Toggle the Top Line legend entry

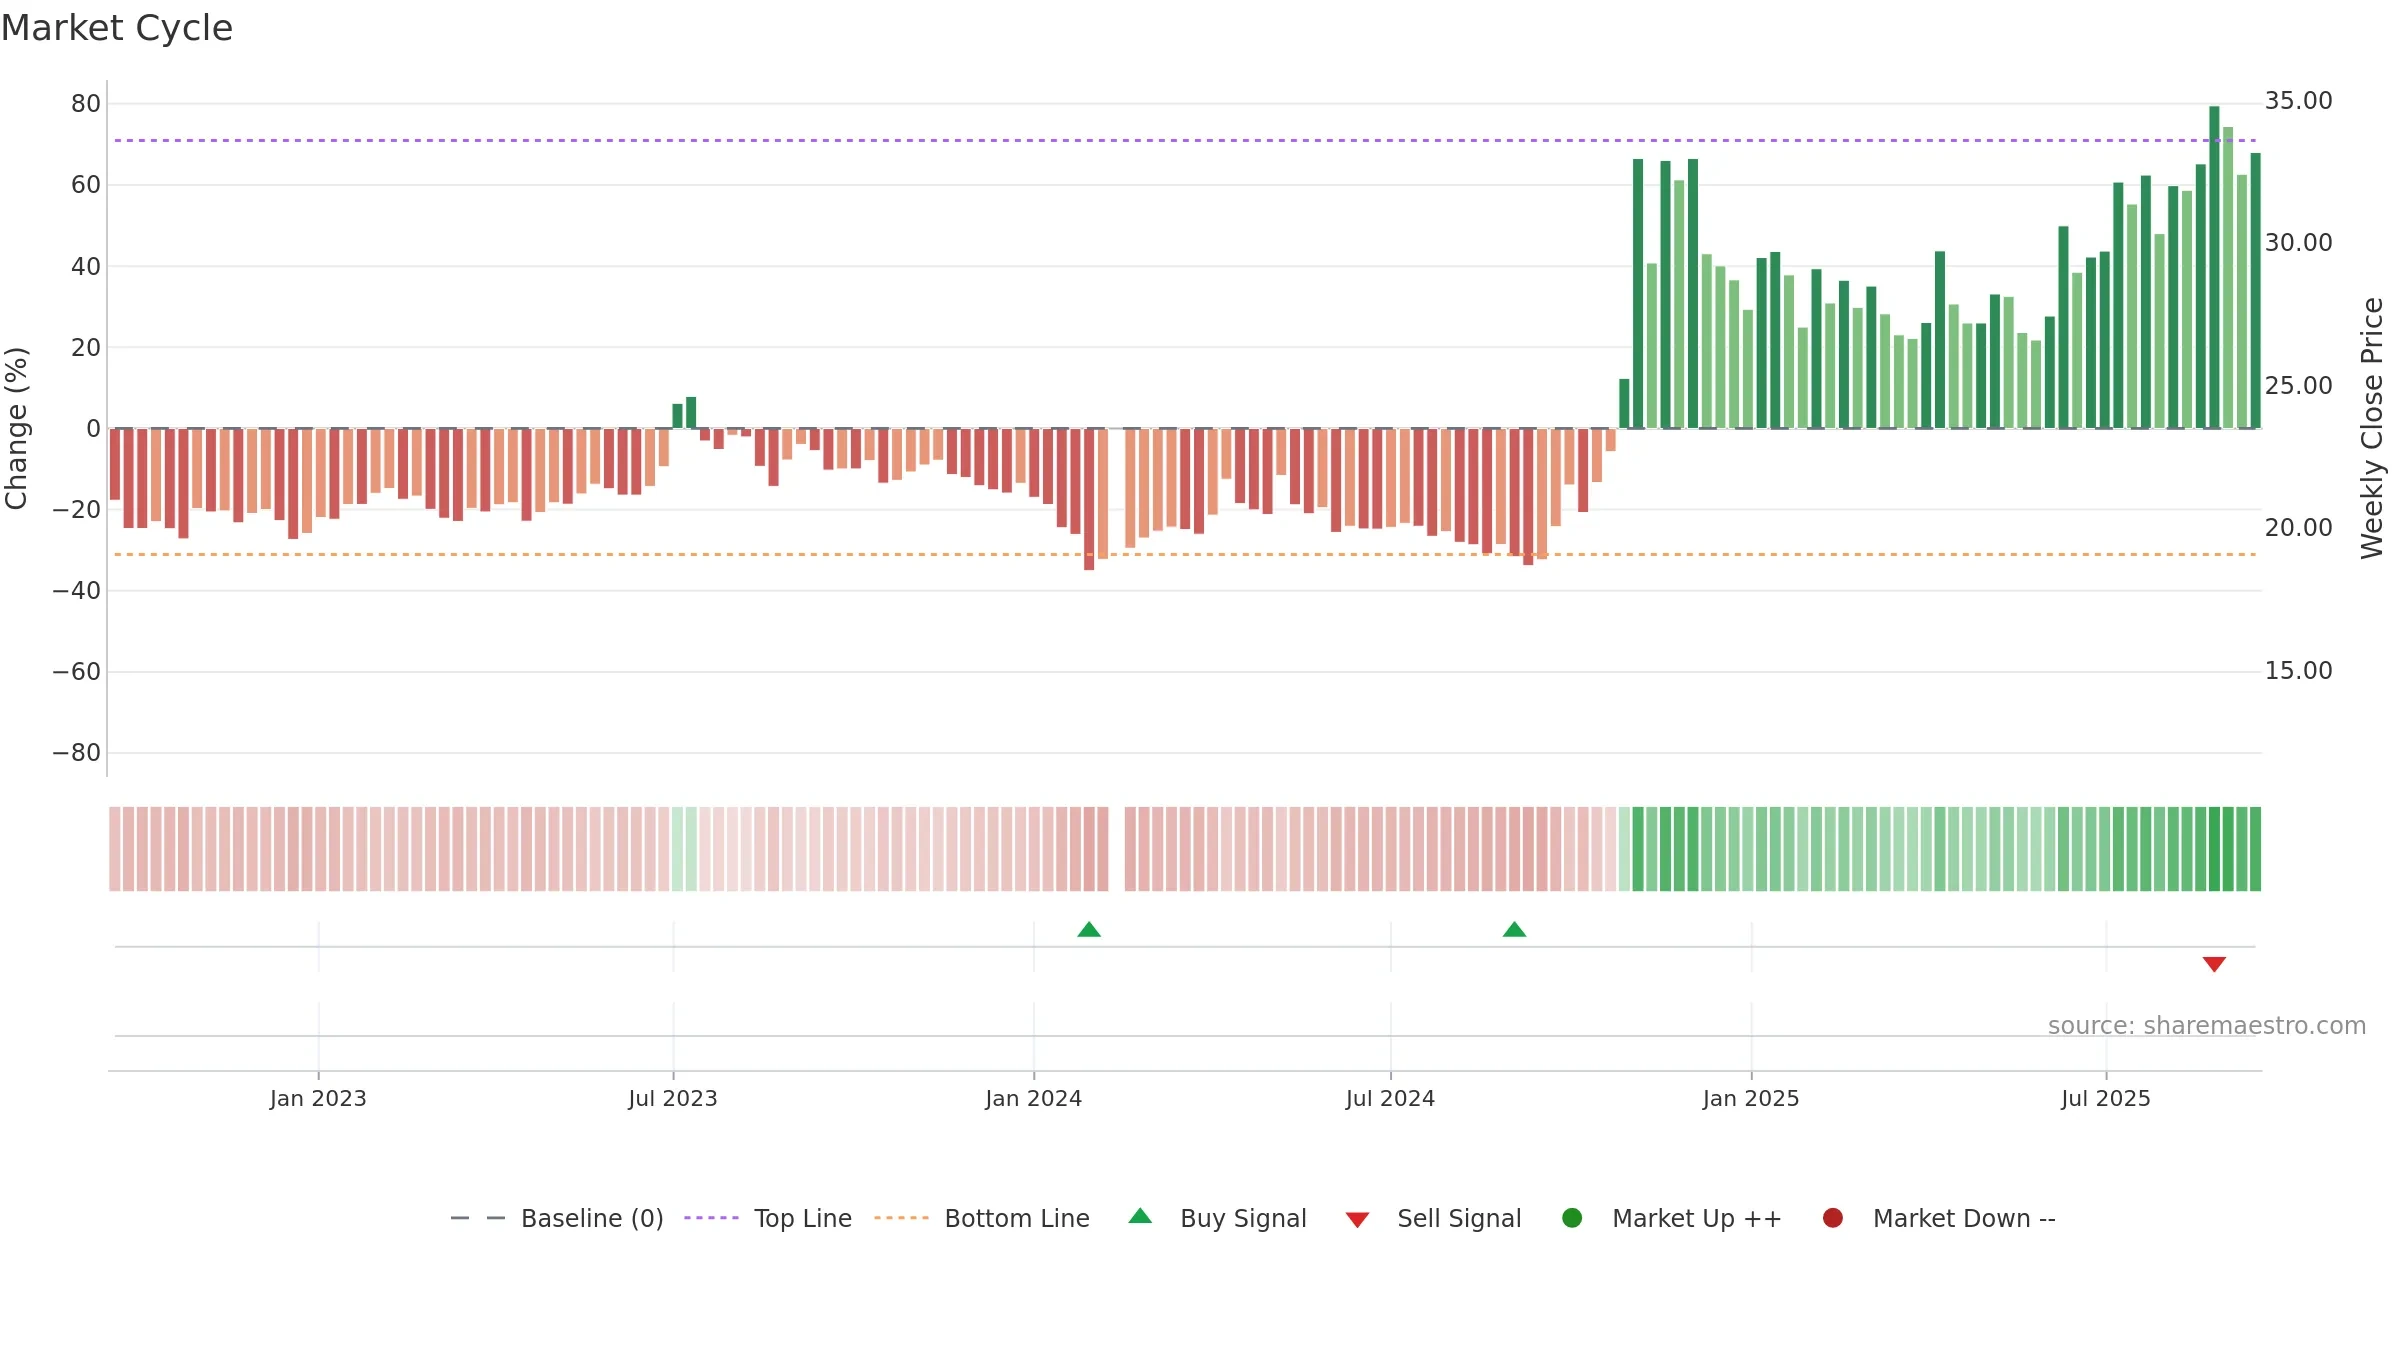pos(768,1218)
